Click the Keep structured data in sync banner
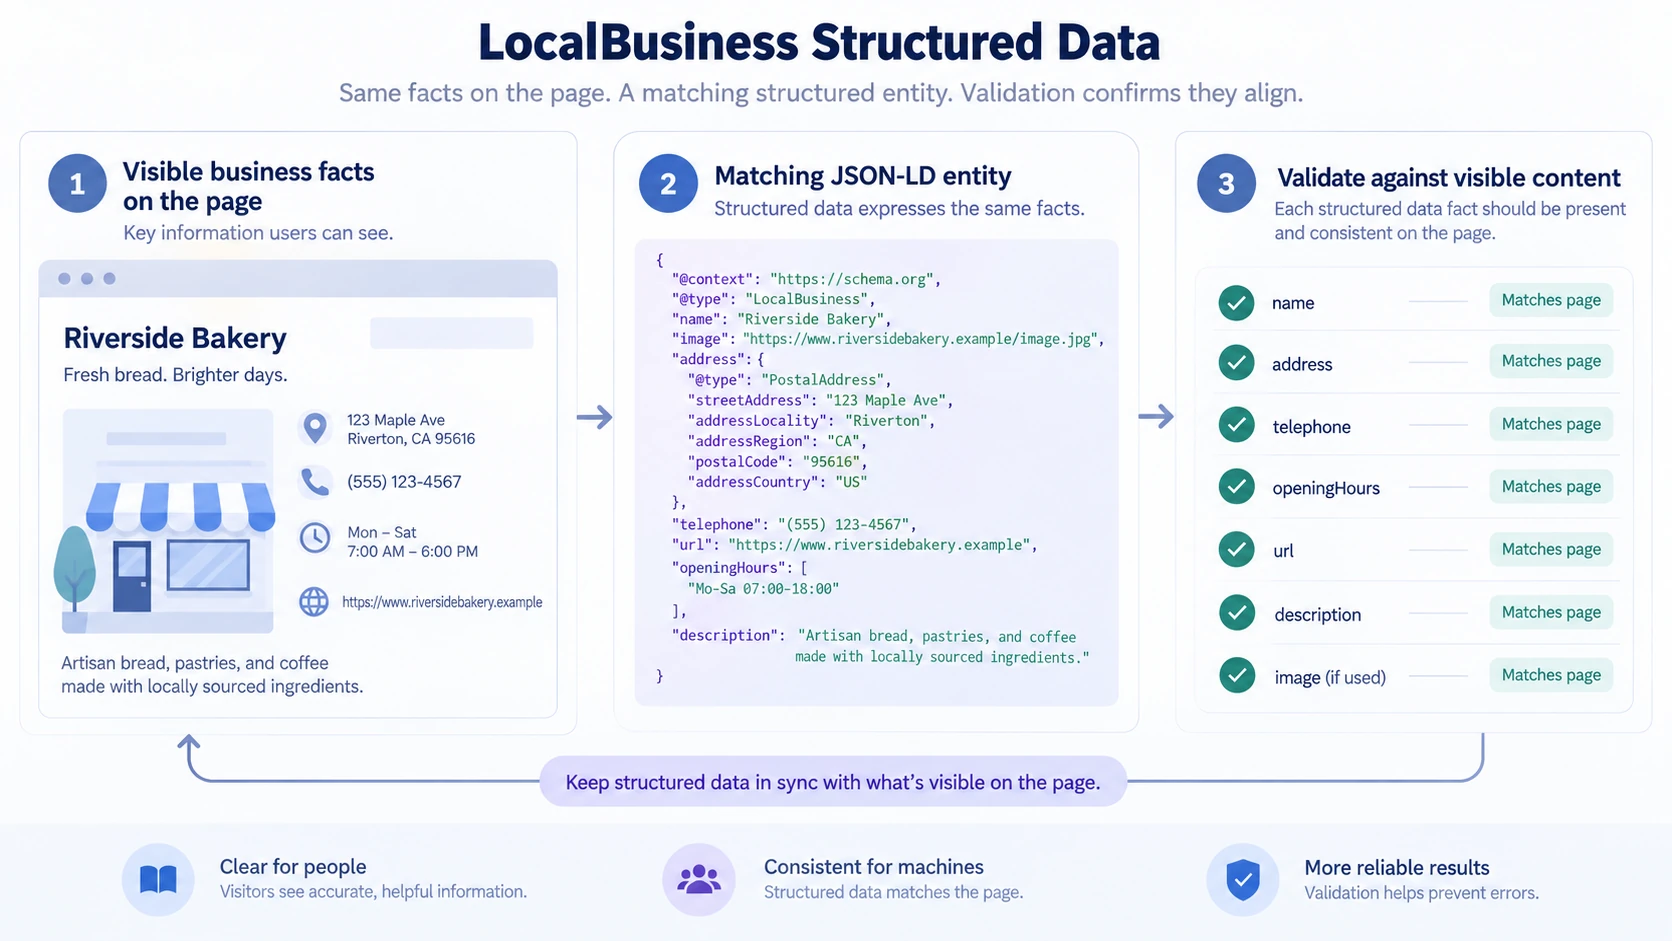Screen dimensions: 1672x941 833,782
